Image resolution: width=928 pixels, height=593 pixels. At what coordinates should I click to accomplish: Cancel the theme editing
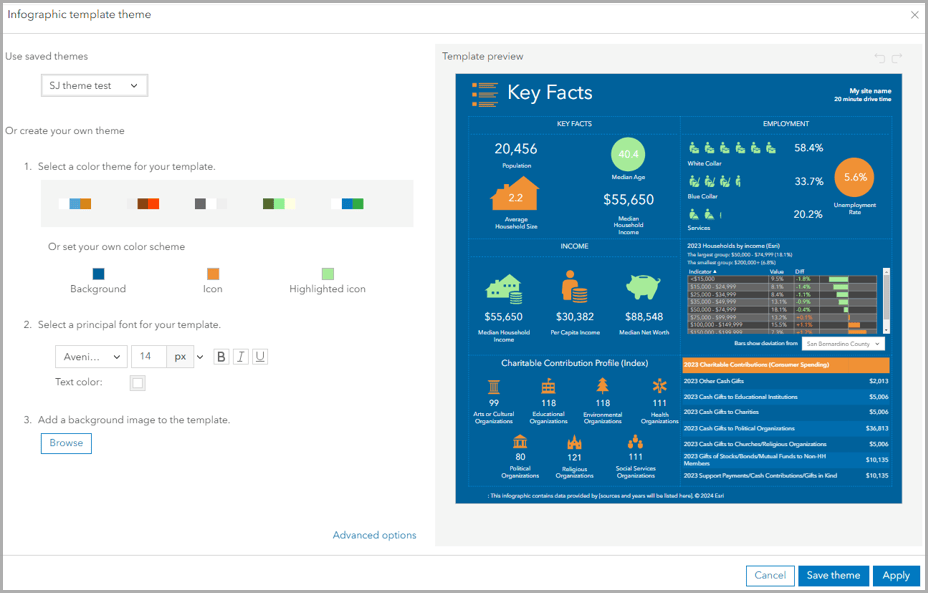click(770, 575)
